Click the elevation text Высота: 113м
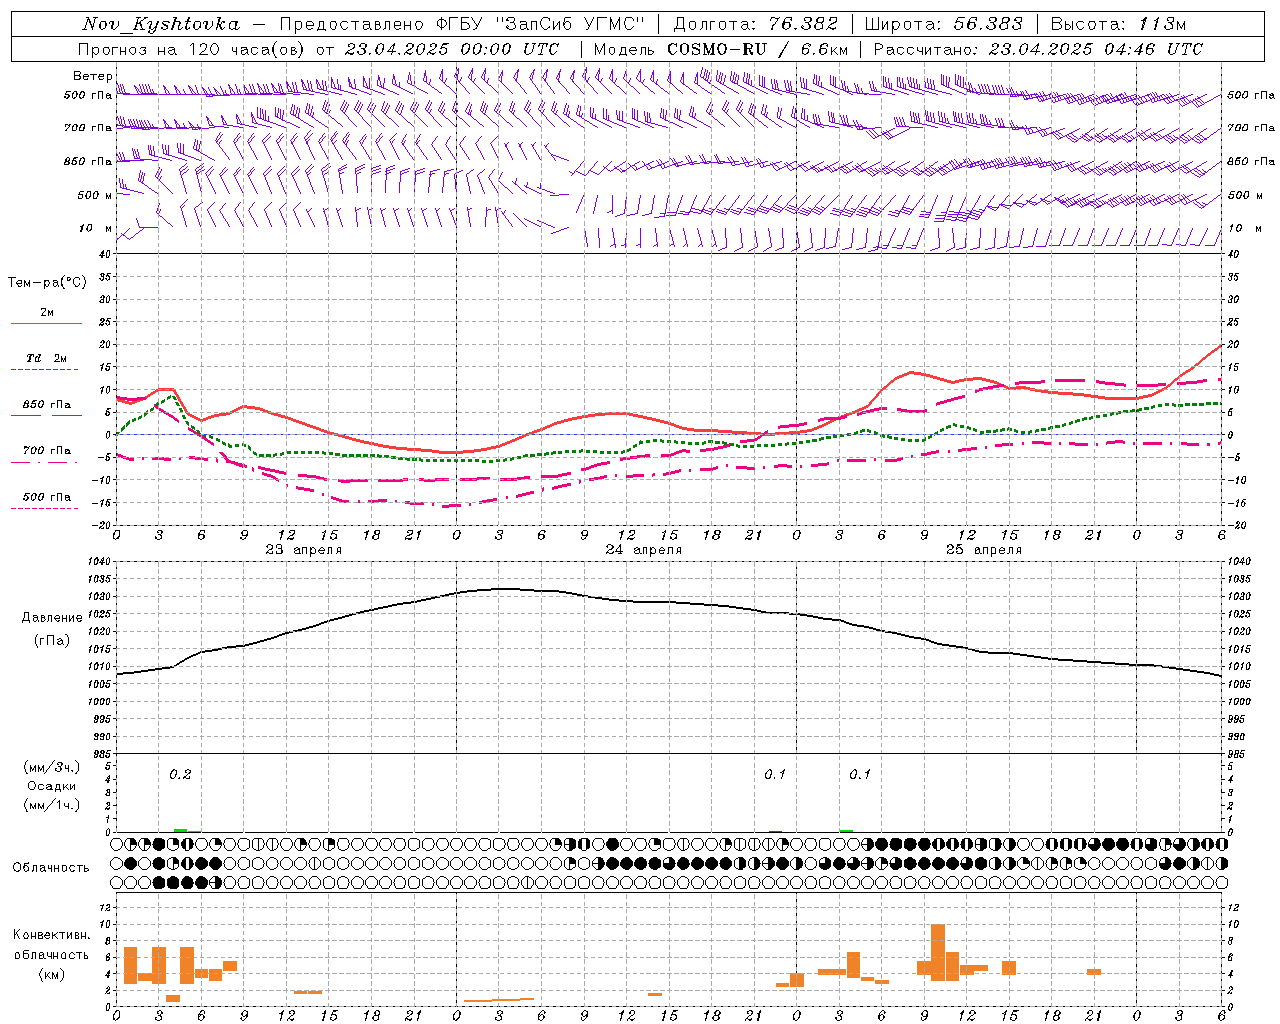Viewport: 1280px width, 1024px height. [x=1118, y=24]
